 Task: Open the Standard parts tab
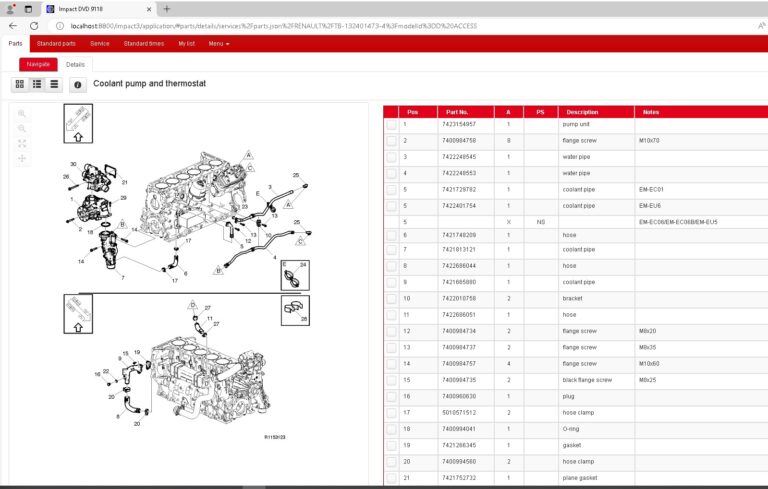56,44
